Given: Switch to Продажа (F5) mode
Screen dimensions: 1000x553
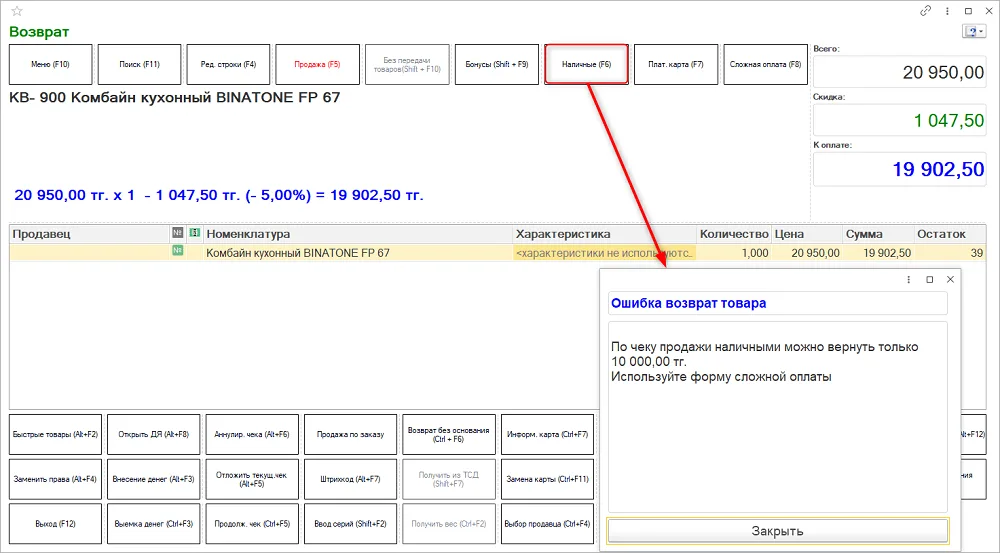Looking at the screenshot, I should (x=318, y=64).
